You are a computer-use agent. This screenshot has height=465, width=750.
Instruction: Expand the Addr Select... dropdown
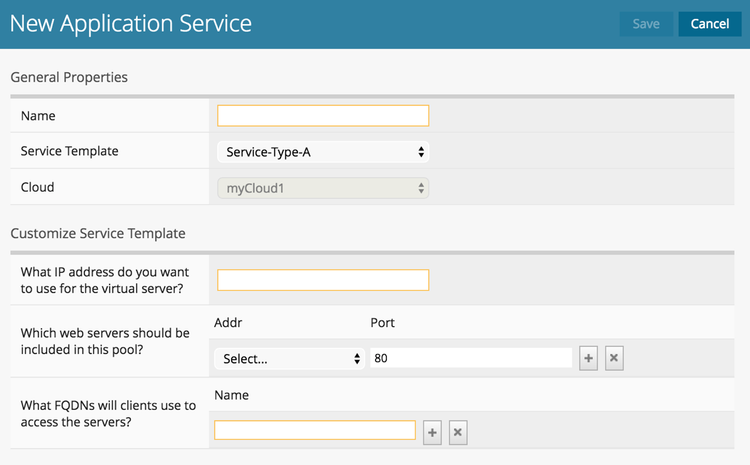pyautogui.click(x=290, y=359)
